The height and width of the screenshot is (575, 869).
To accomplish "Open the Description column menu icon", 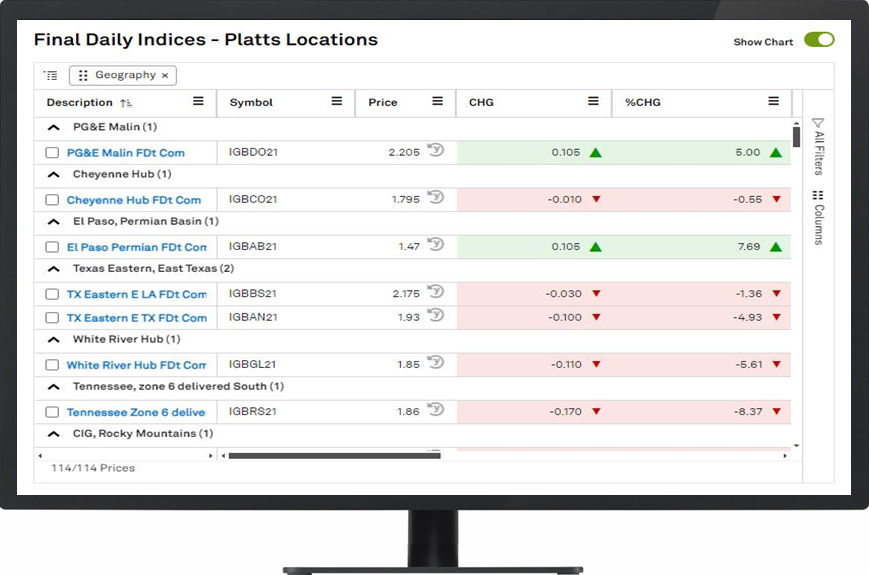I will click(x=198, y=102).
